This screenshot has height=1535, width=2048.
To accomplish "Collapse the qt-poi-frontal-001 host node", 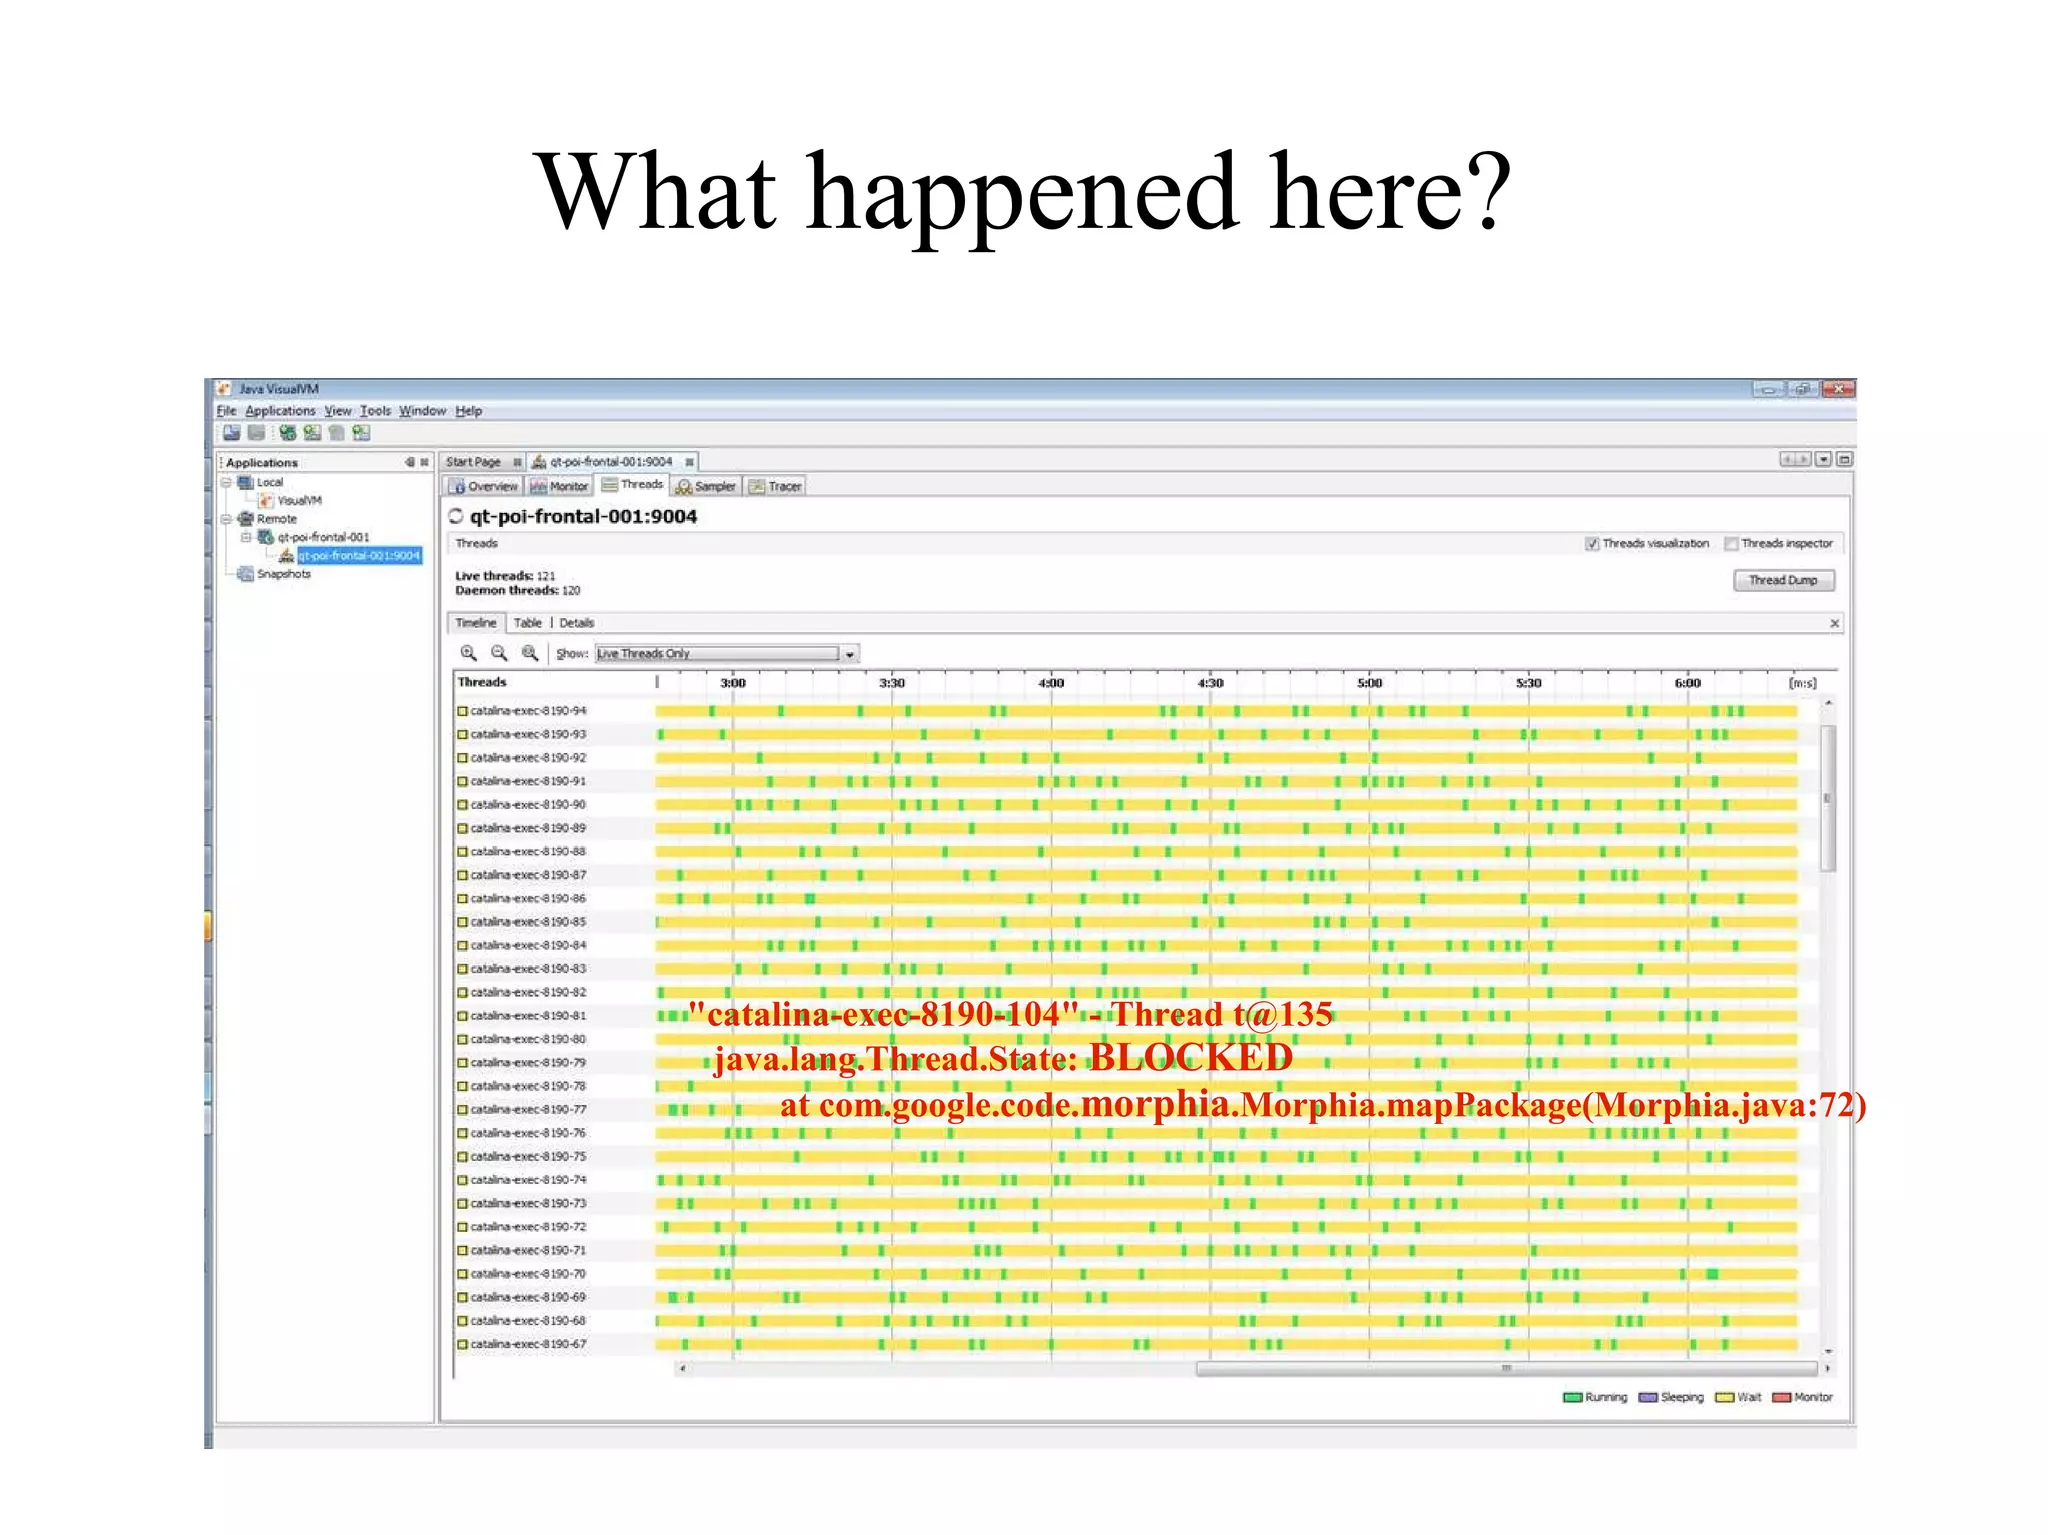I will 246,537.
